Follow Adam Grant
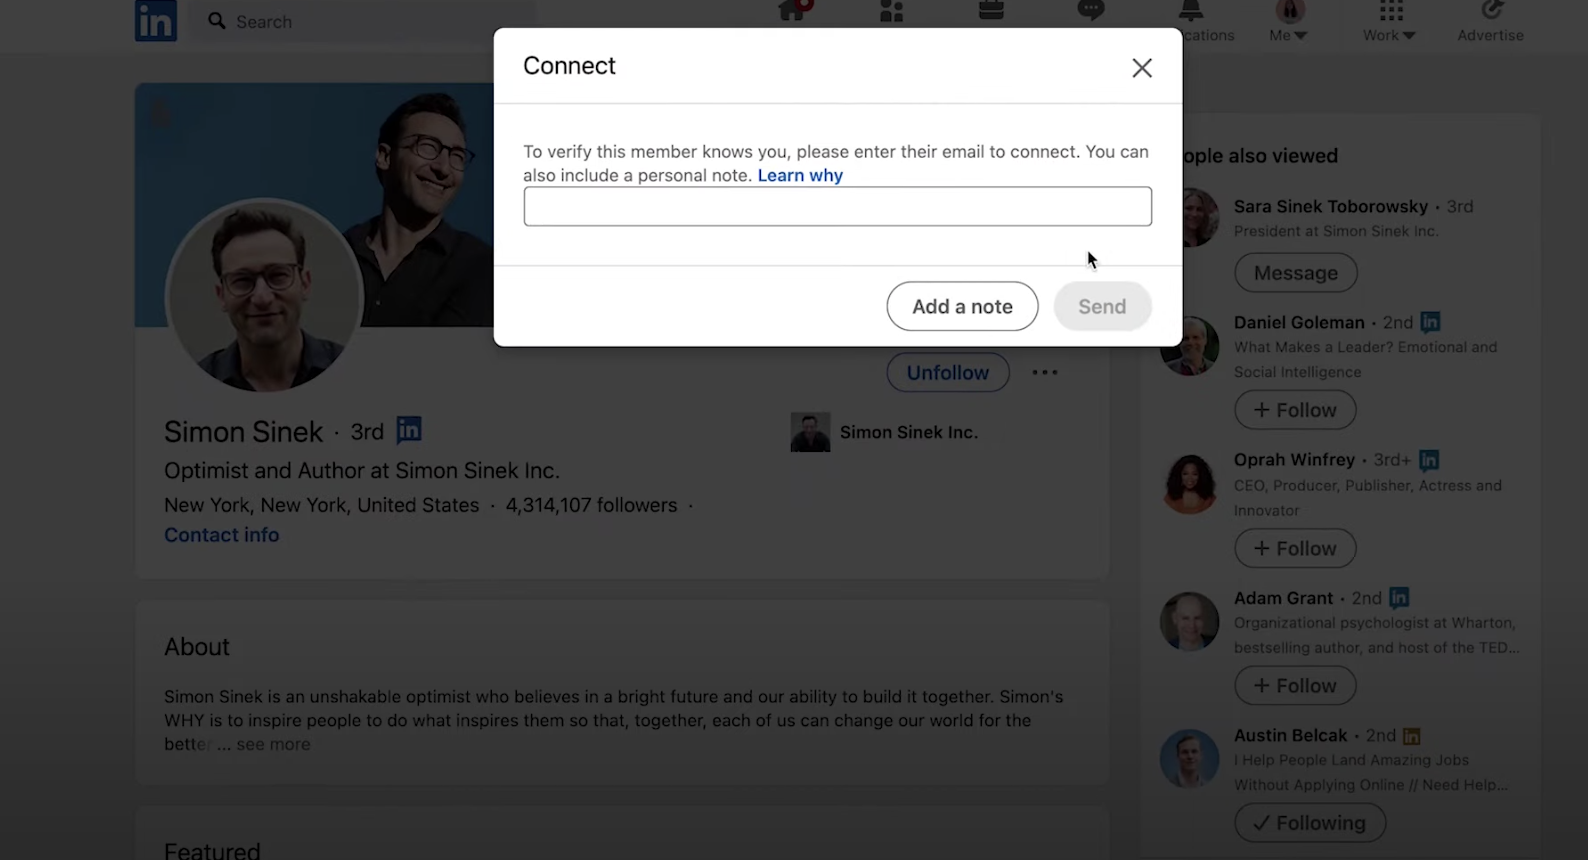Screen dimensions: 1588x860 click(1295, 686)
